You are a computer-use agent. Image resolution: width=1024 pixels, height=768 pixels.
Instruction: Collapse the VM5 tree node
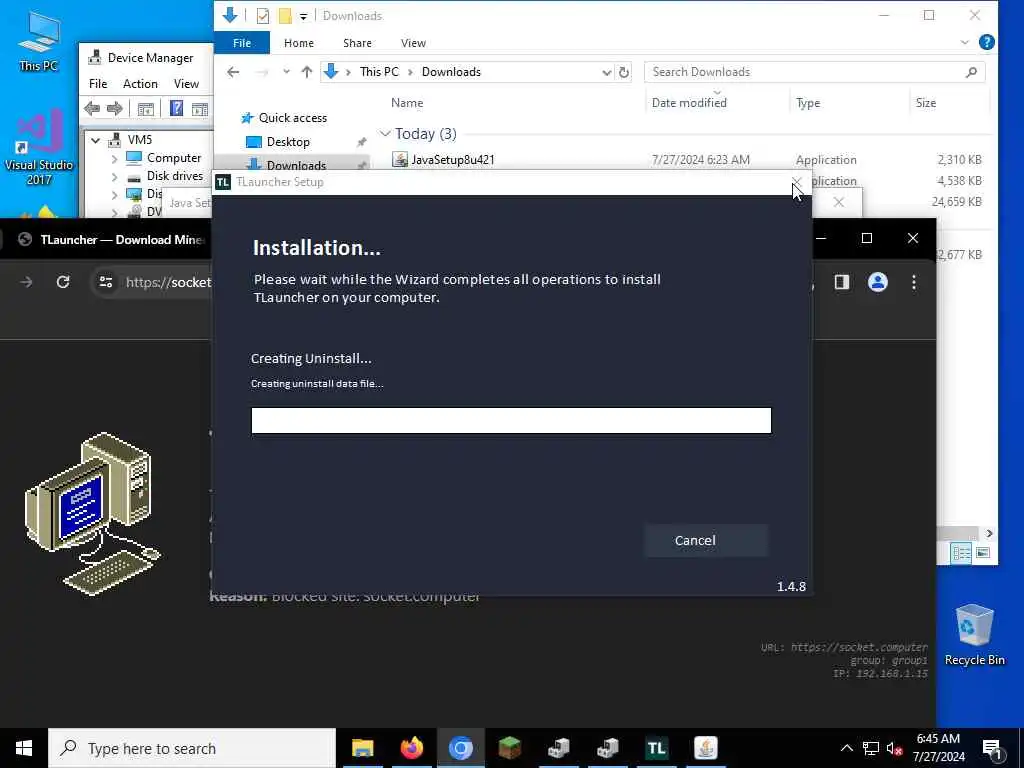click(x=96, y=140)
